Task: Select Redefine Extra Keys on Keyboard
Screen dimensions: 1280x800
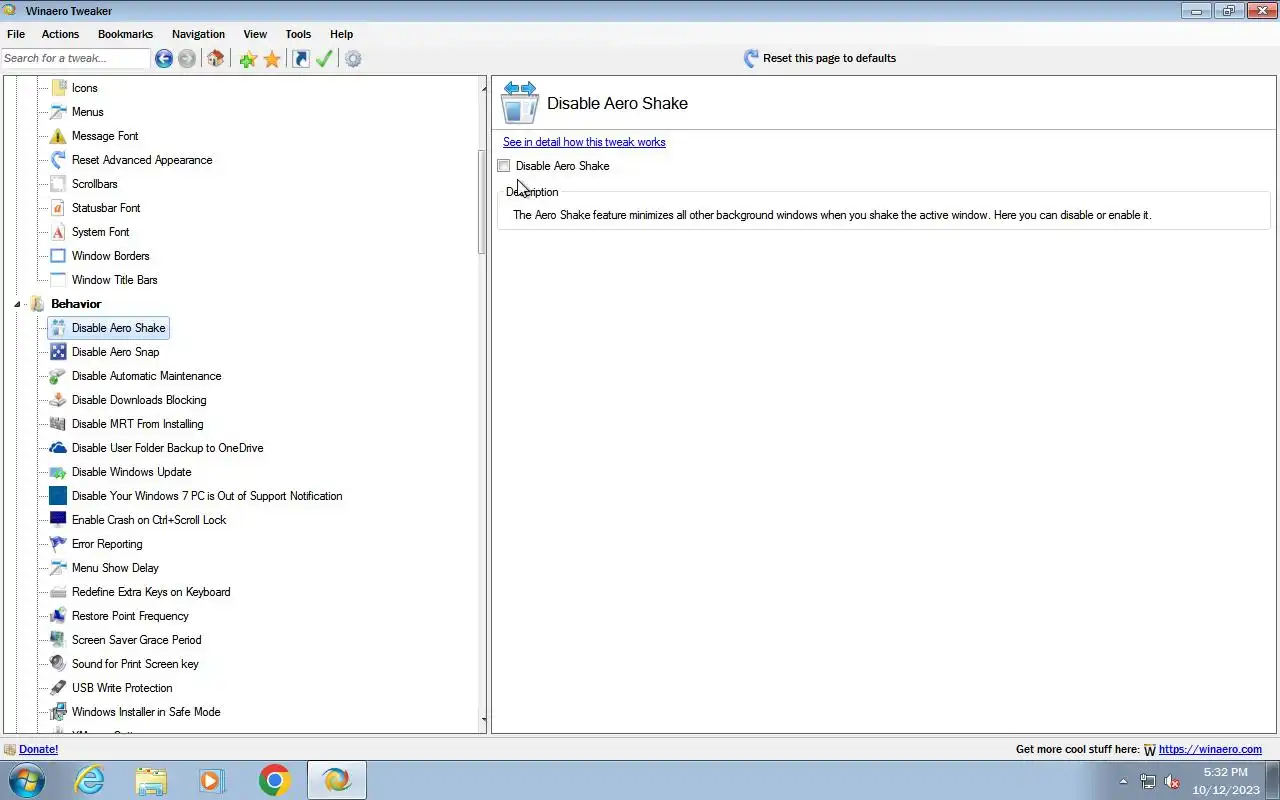Action: pyautogui.click(x=151, y=592)
